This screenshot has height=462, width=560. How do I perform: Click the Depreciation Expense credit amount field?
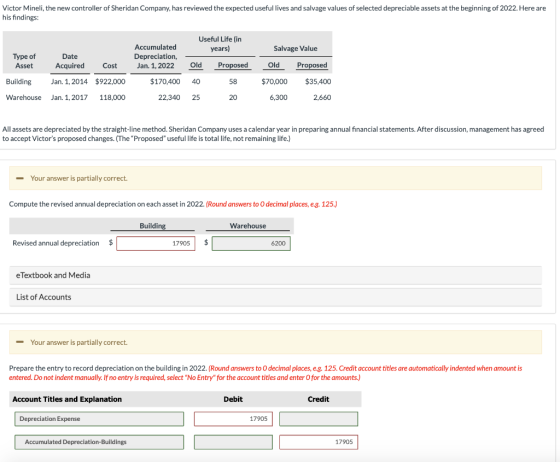pyautogui.click(x=319, y=419)
